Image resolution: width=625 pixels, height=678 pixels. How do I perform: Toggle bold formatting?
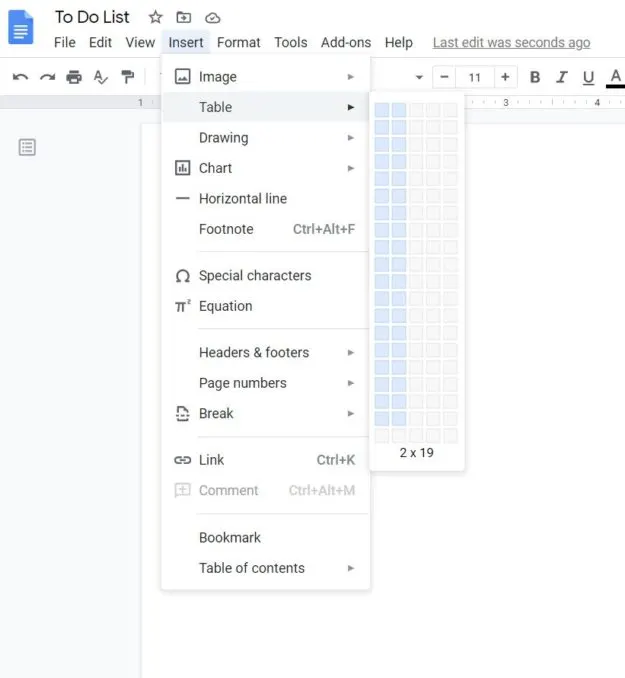535,77
